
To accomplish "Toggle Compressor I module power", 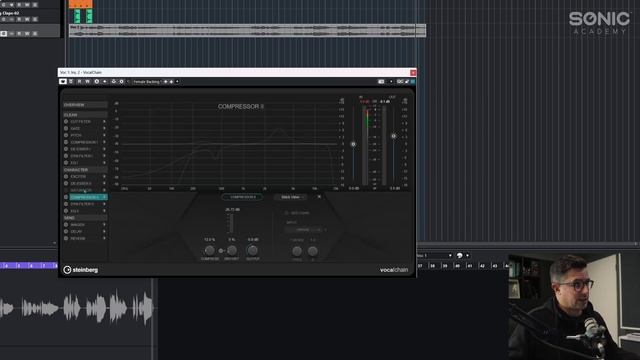I will point(66,142).
